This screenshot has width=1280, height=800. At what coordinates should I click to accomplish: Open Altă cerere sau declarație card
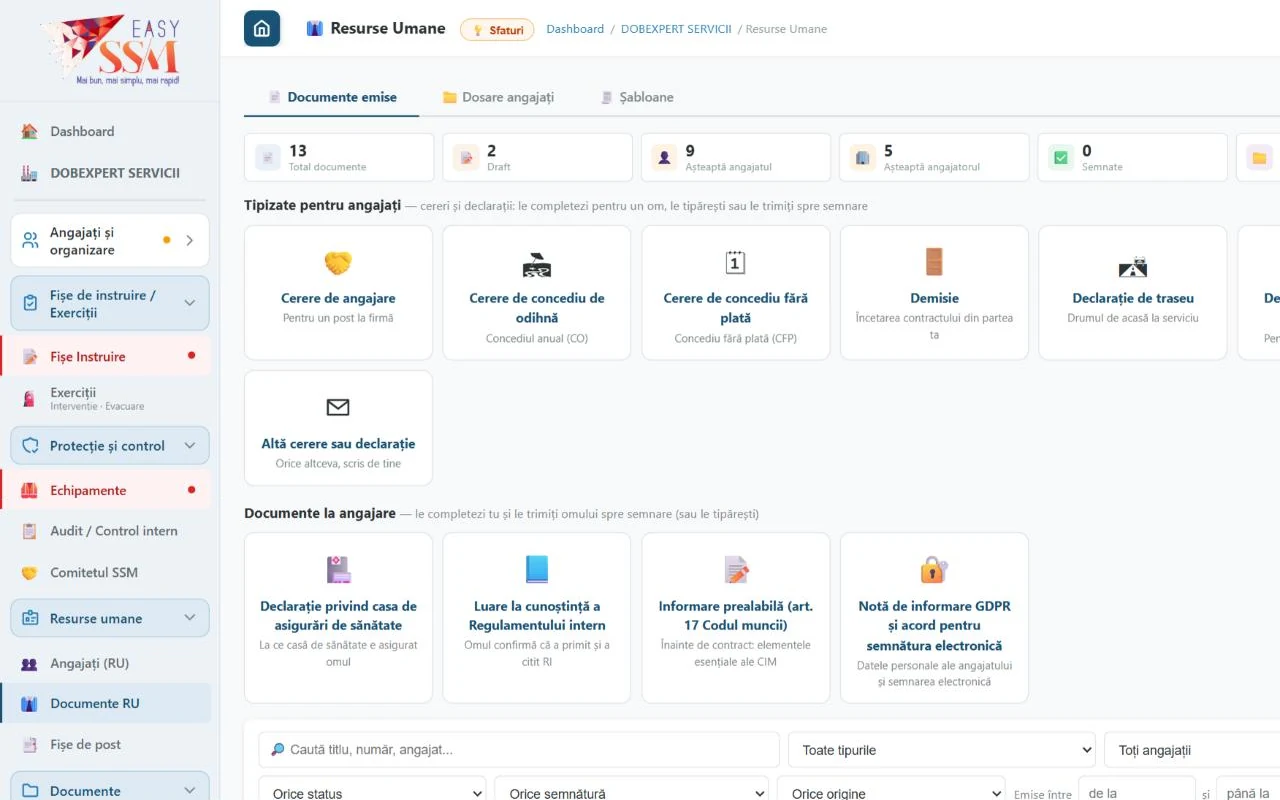pos(338,428)
